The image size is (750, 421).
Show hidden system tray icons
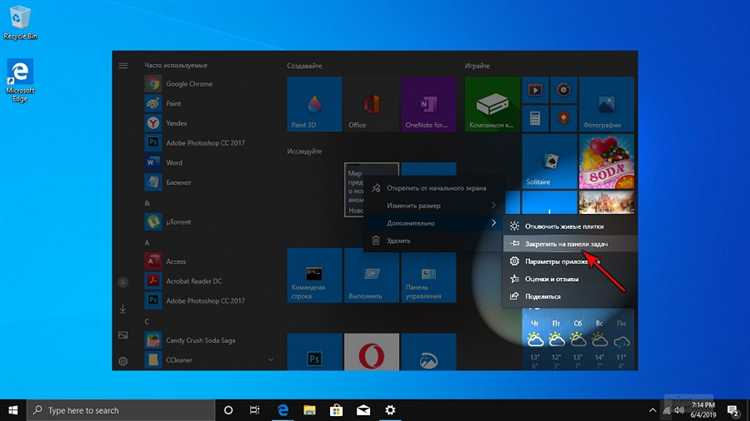[652, 410]
